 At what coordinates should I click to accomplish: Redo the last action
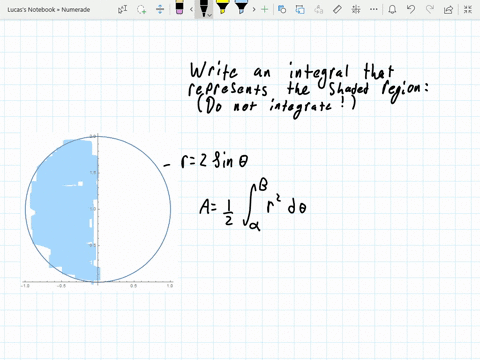[x=430, y=9]
